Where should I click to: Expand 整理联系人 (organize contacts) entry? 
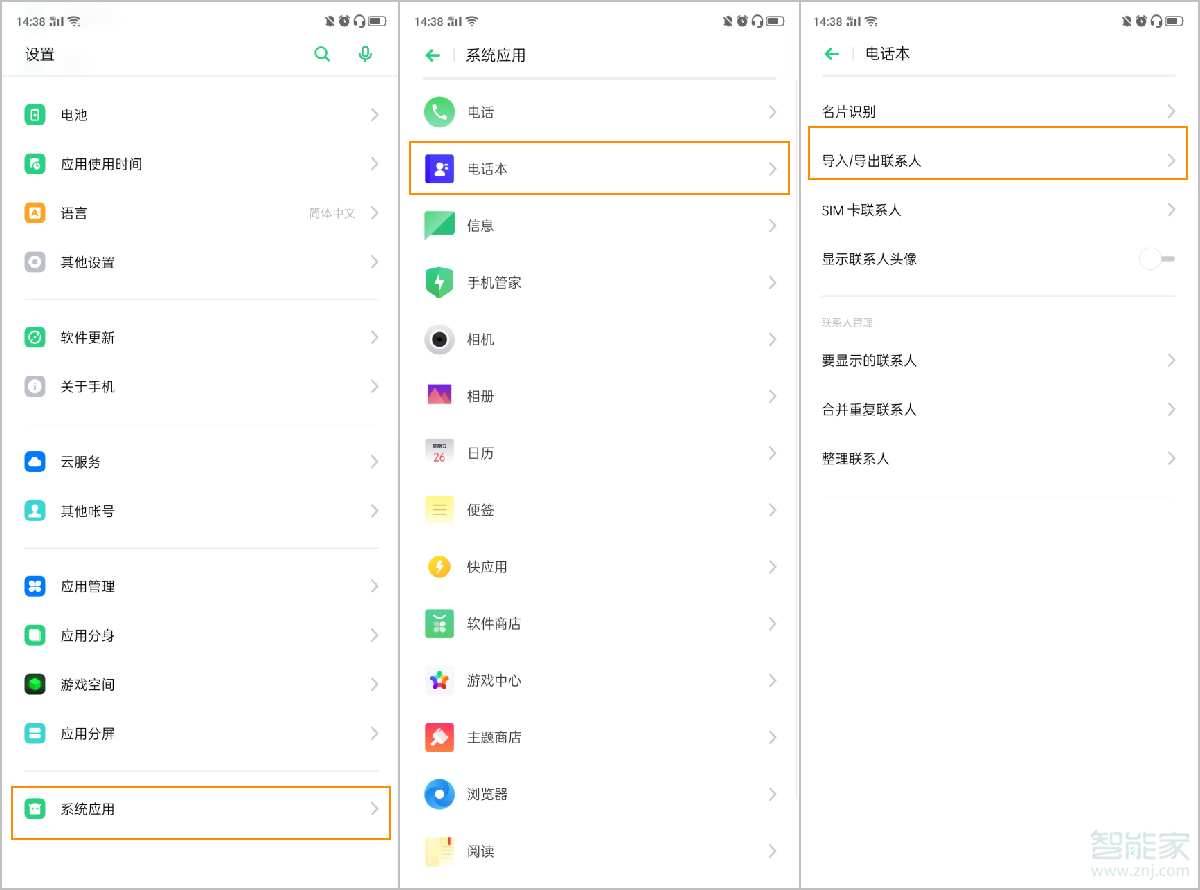point(997,457)
